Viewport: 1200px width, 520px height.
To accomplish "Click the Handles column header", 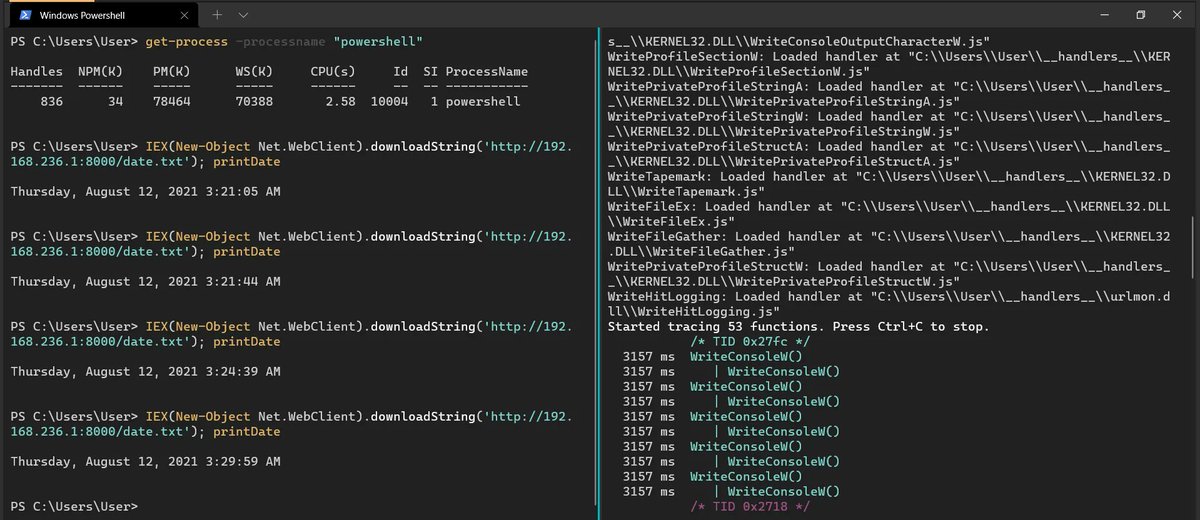I will pyautogui.click(x=37, y=72).
